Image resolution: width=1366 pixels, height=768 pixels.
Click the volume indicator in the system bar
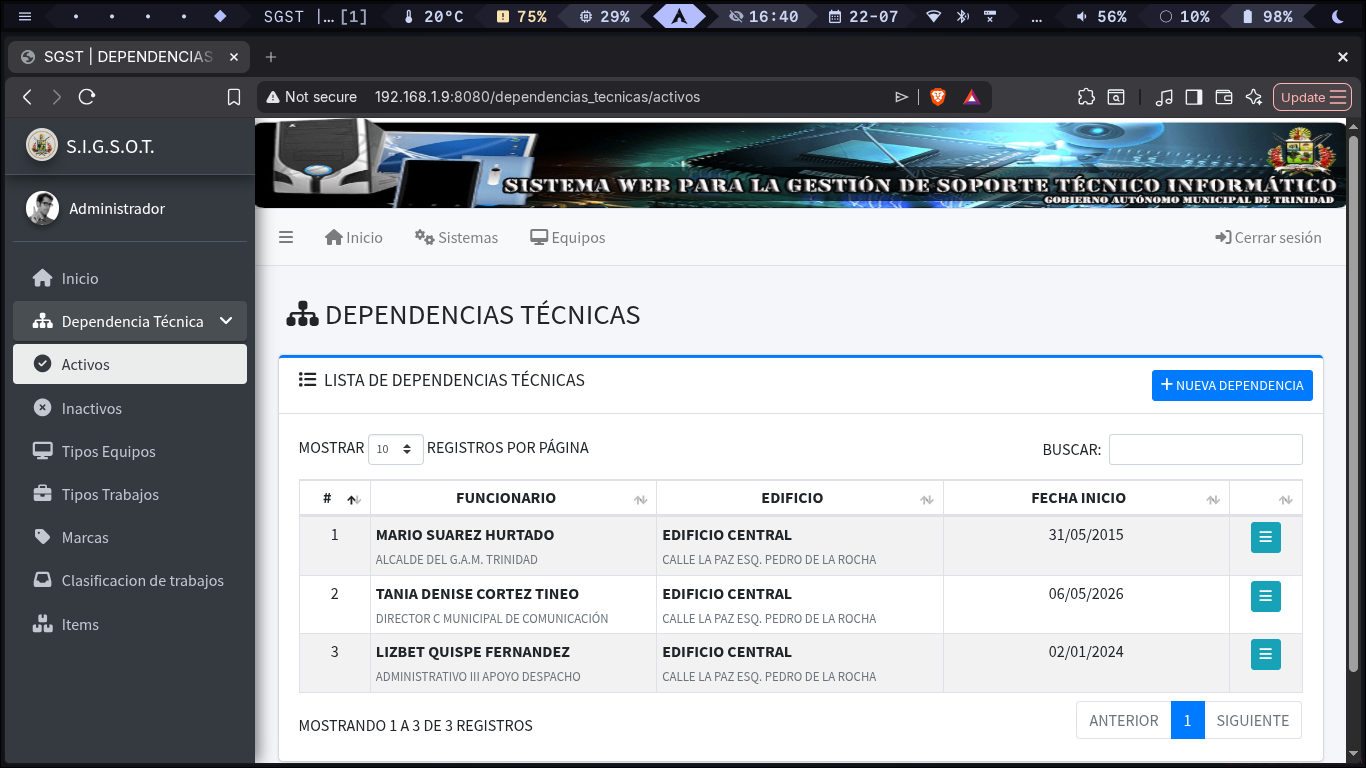click(1101, 17)
